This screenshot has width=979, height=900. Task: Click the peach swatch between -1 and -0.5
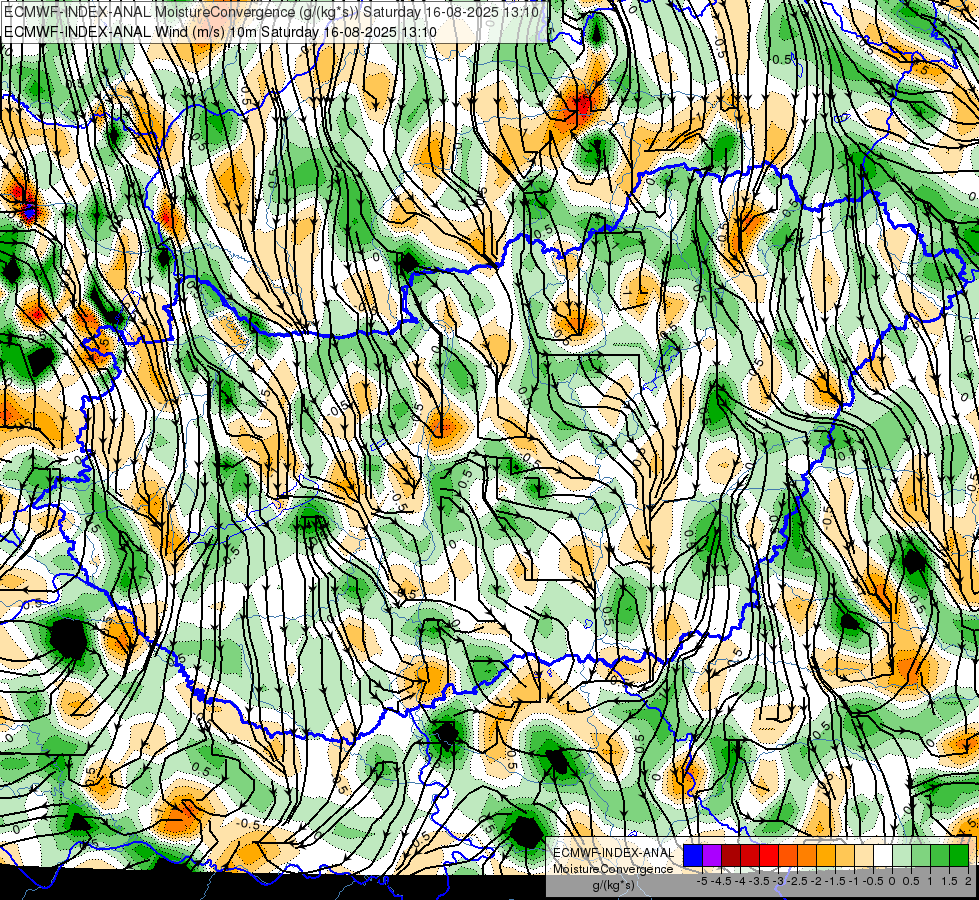(x=864, y=855)
